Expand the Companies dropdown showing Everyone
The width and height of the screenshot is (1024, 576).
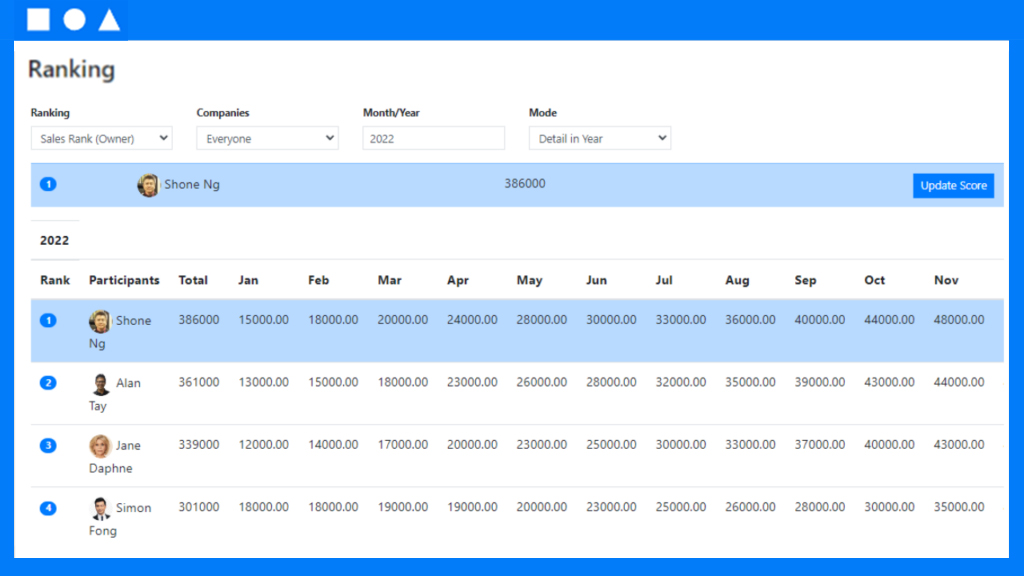(267, 138)
